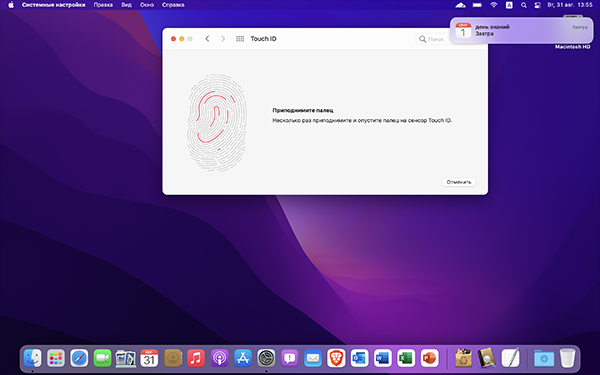Launch Brave browser from the Dock
600x375 pixels.
pyautogui.click(x=336, y=359)
